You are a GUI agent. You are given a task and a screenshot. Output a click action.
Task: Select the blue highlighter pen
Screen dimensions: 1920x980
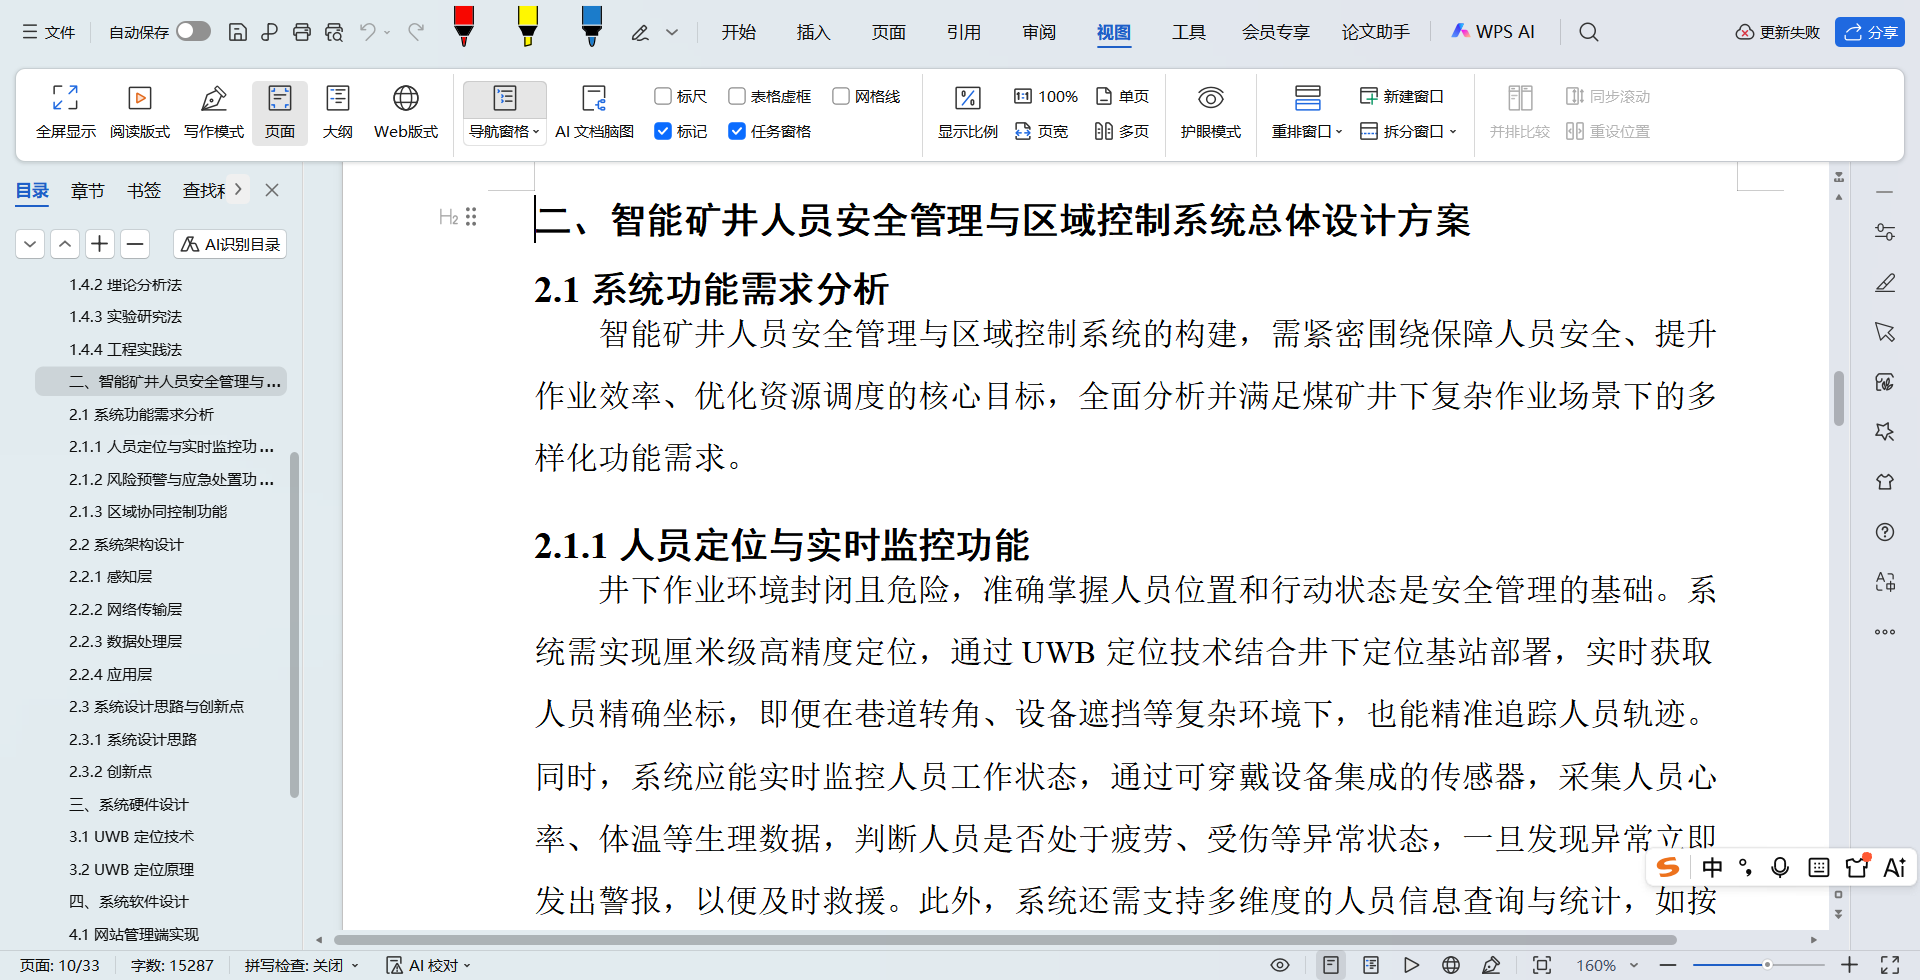(x=591, y=26)
